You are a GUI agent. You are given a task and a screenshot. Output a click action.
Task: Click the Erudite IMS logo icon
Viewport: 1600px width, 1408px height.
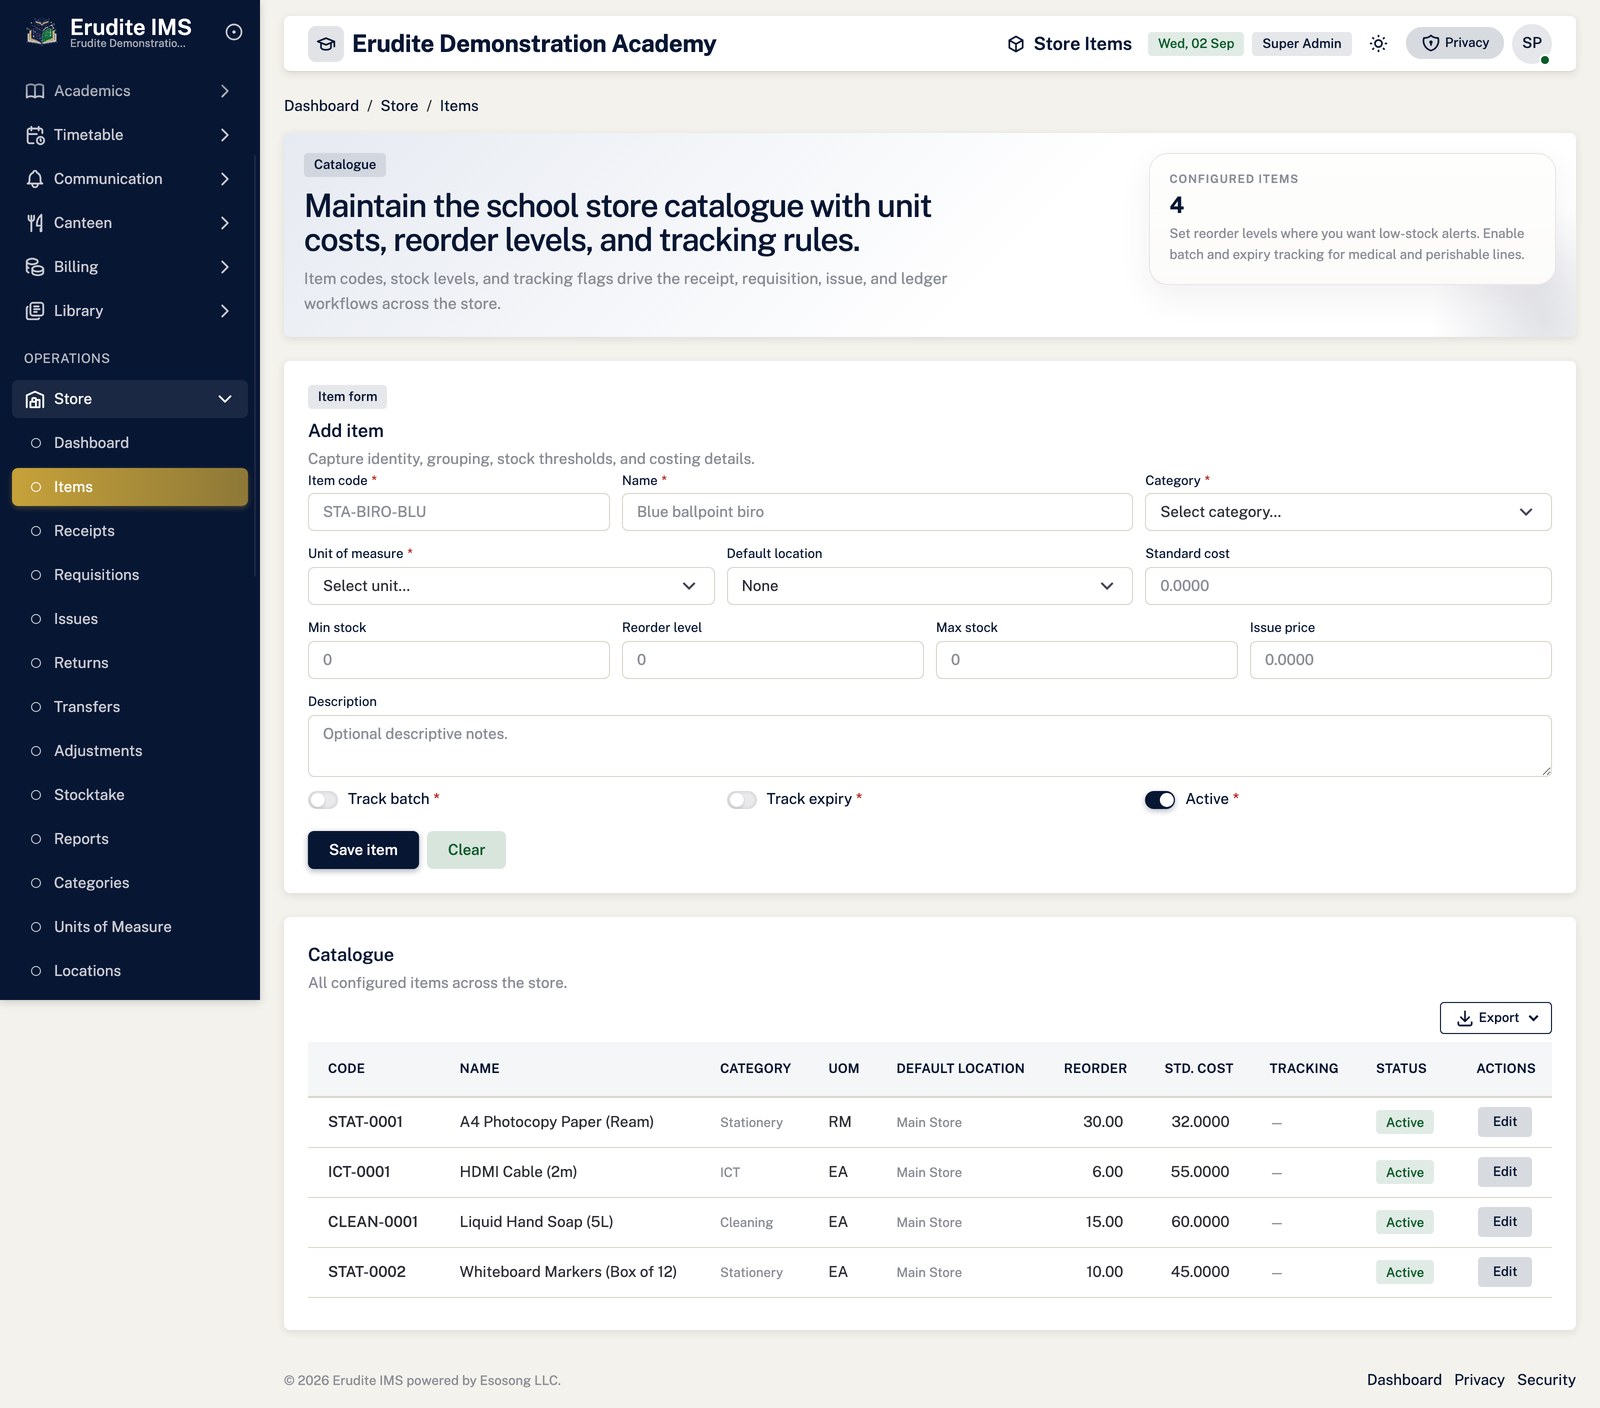click(x=41, y=33)
